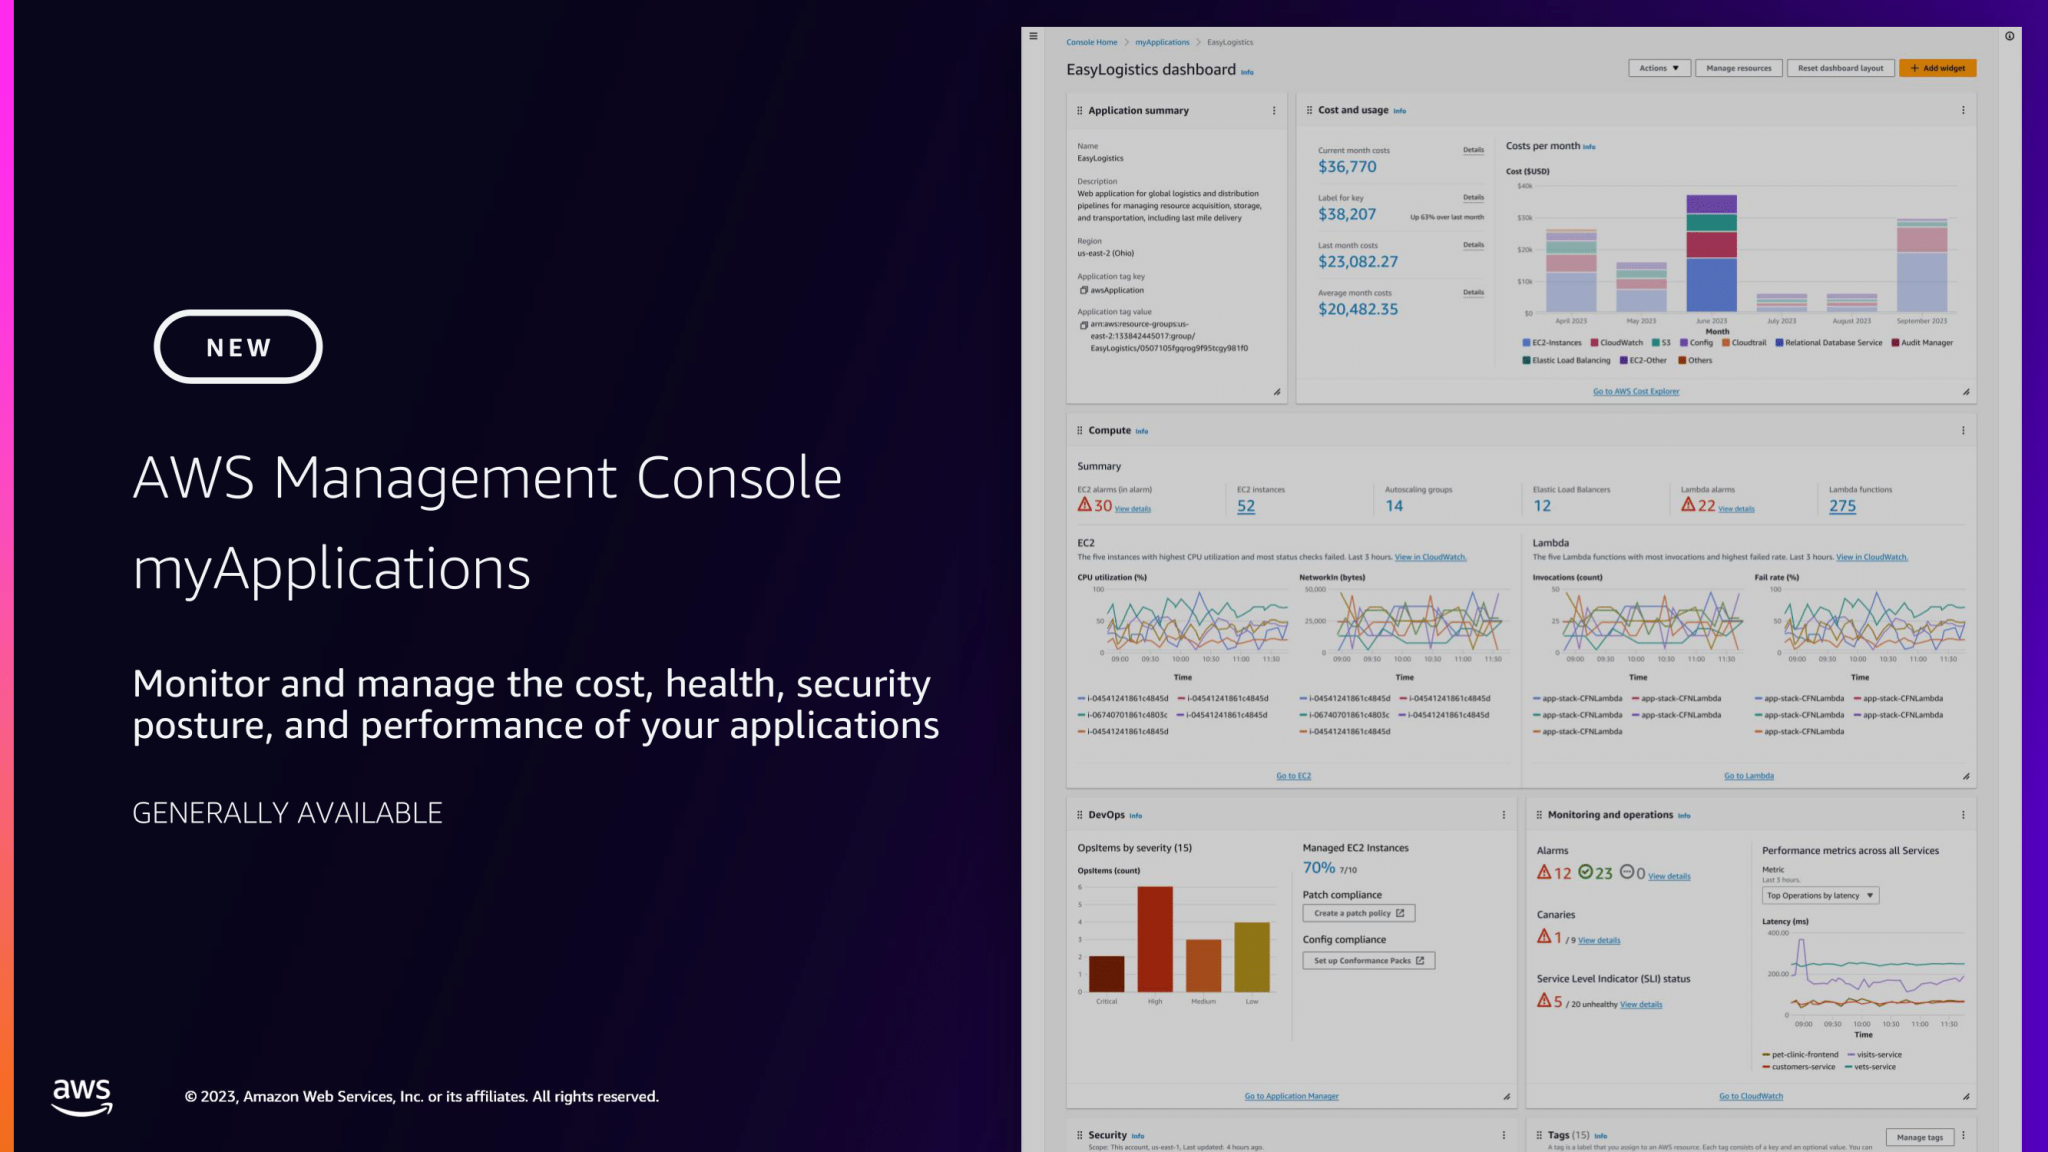View details for Canaries
2048x1152 pixels.
1599,941
